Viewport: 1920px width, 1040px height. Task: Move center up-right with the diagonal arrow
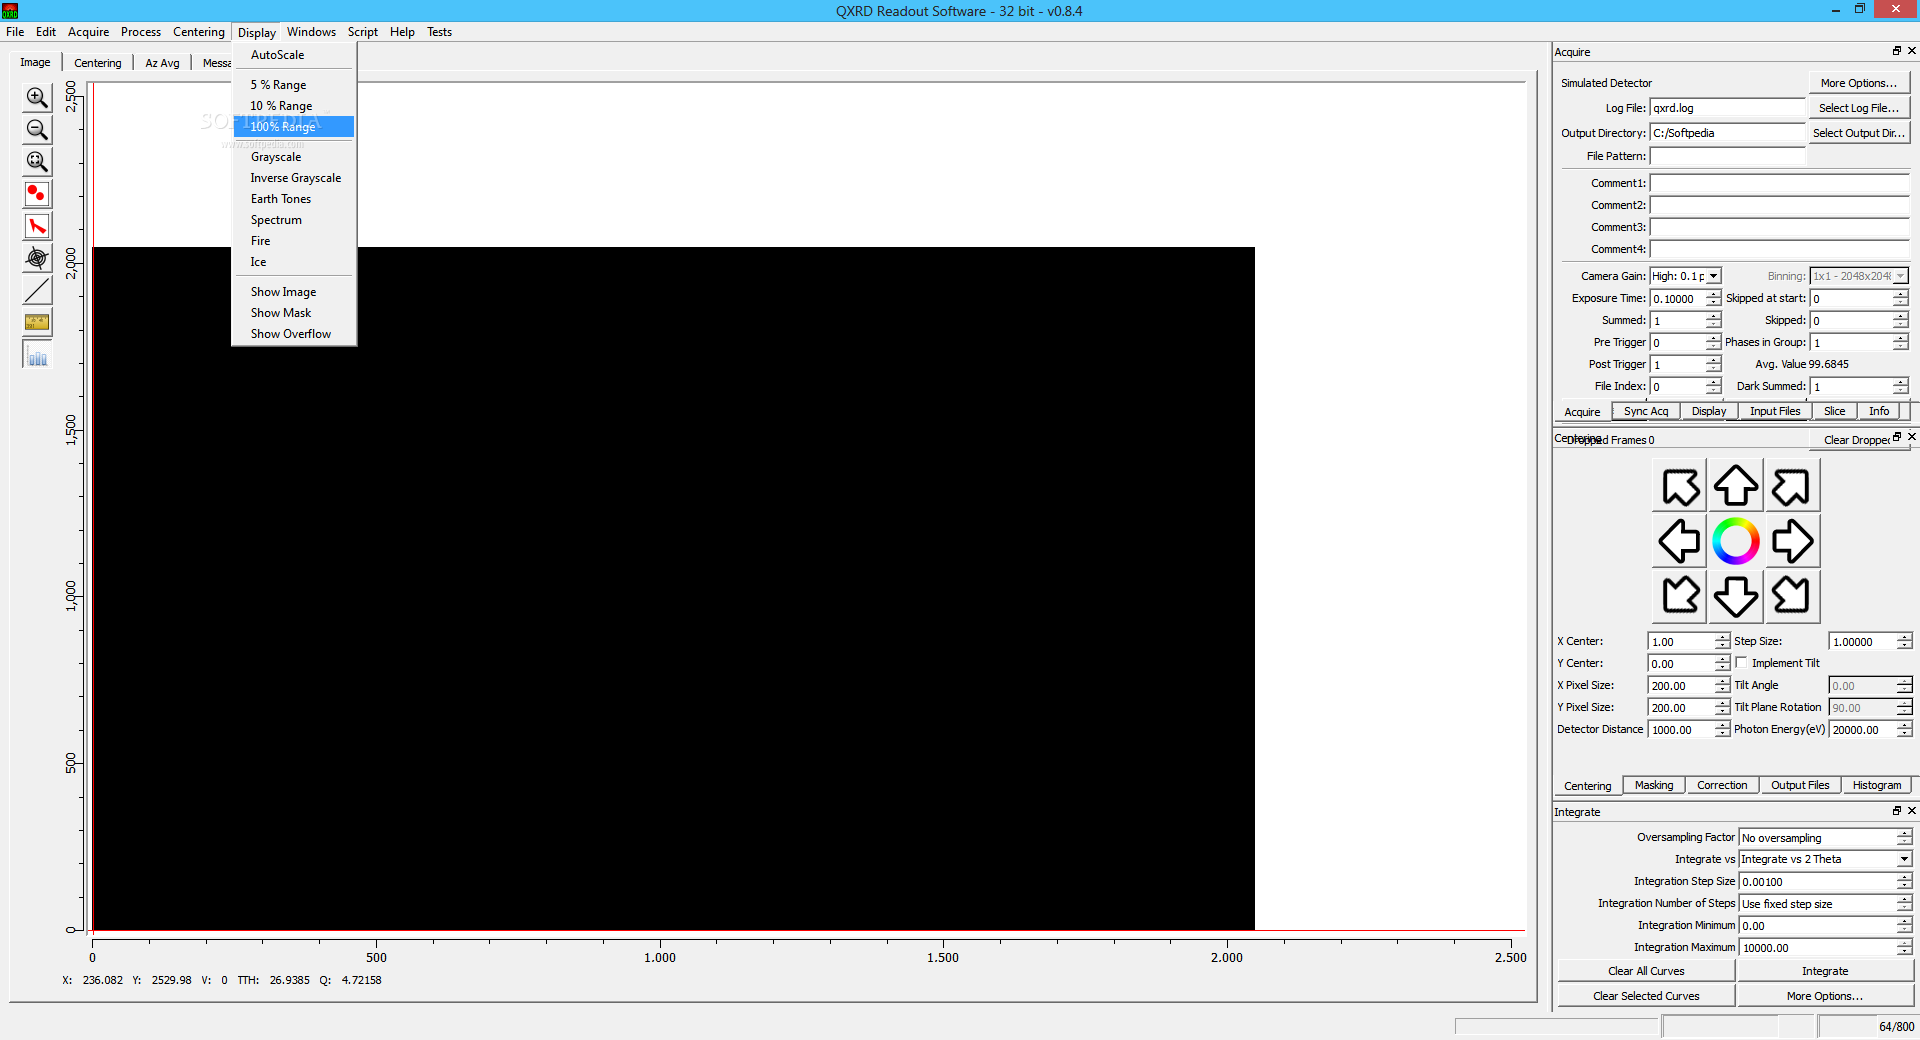pos(1791,487)
